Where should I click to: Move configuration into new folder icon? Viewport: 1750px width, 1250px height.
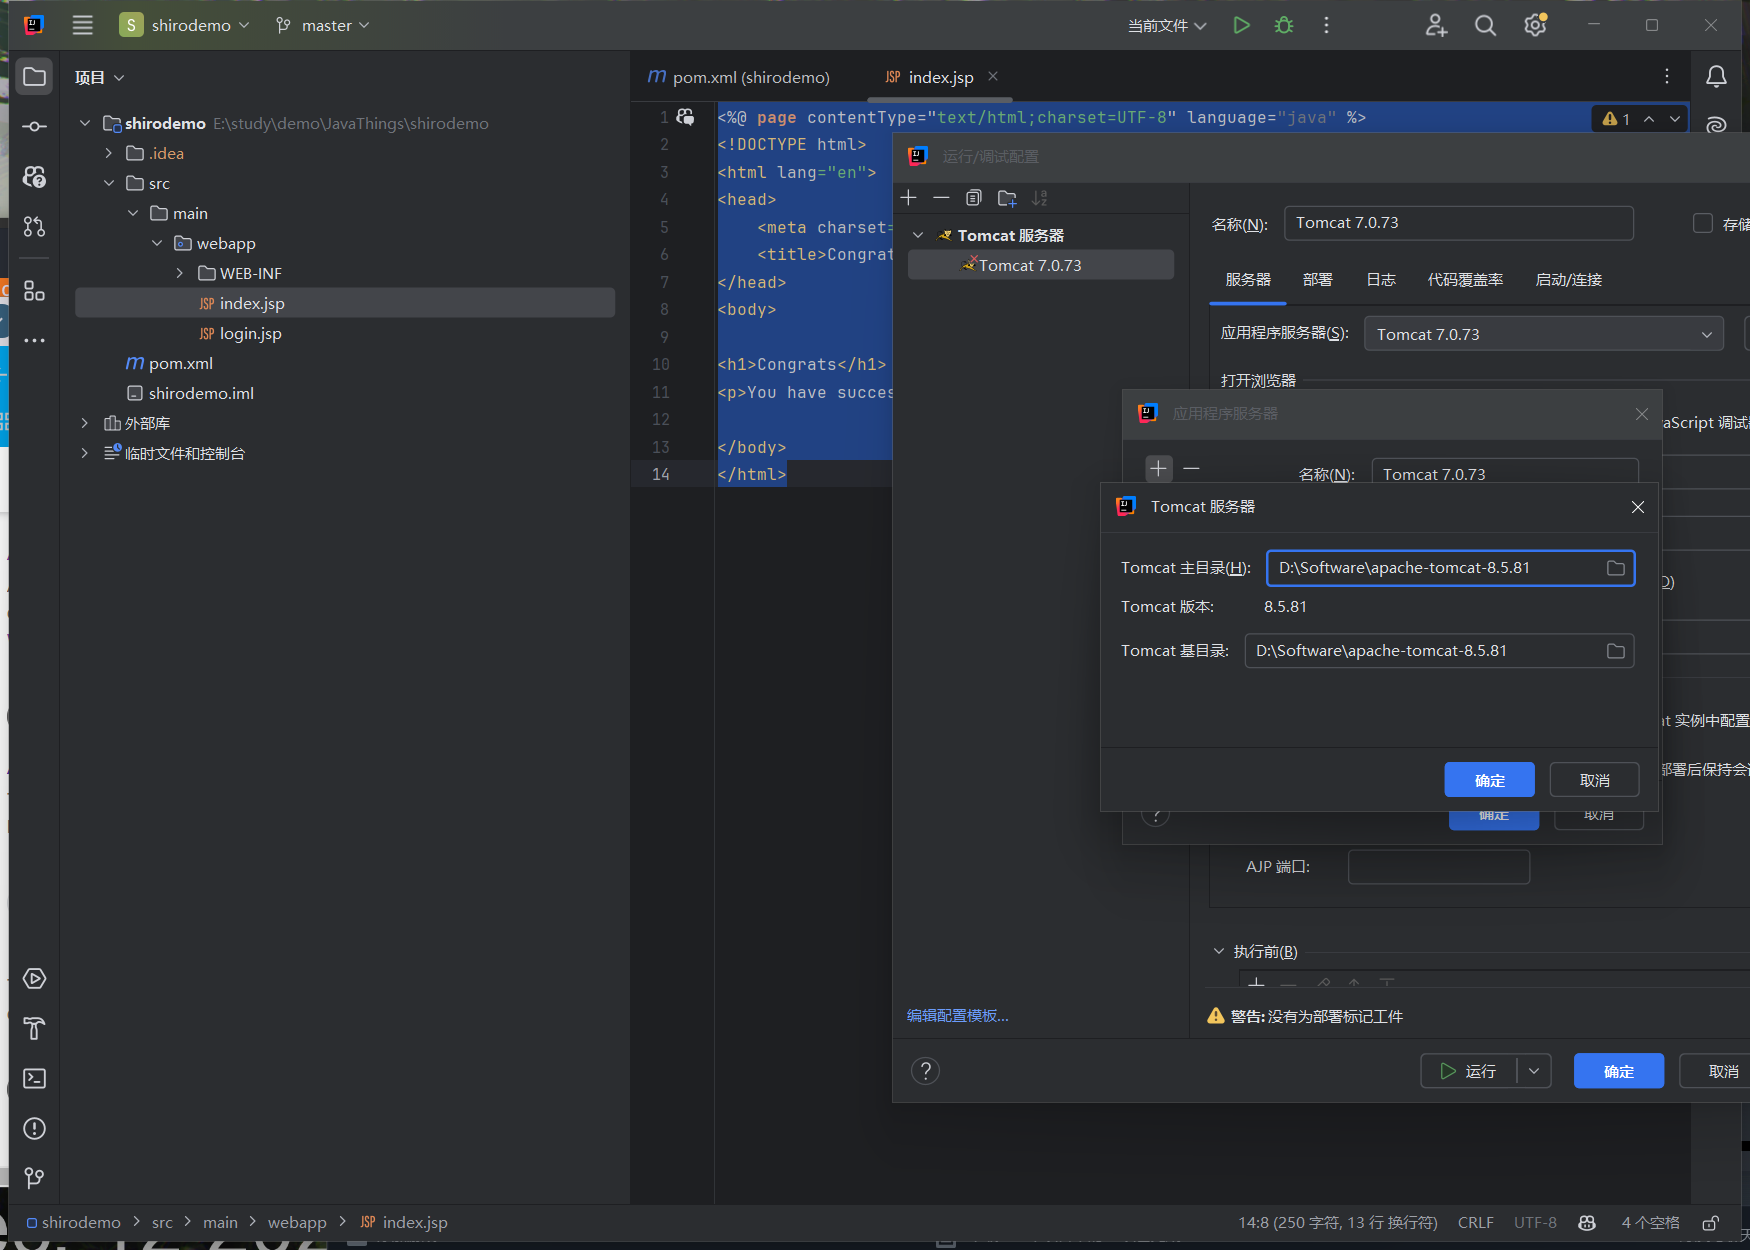(1007, 198)
